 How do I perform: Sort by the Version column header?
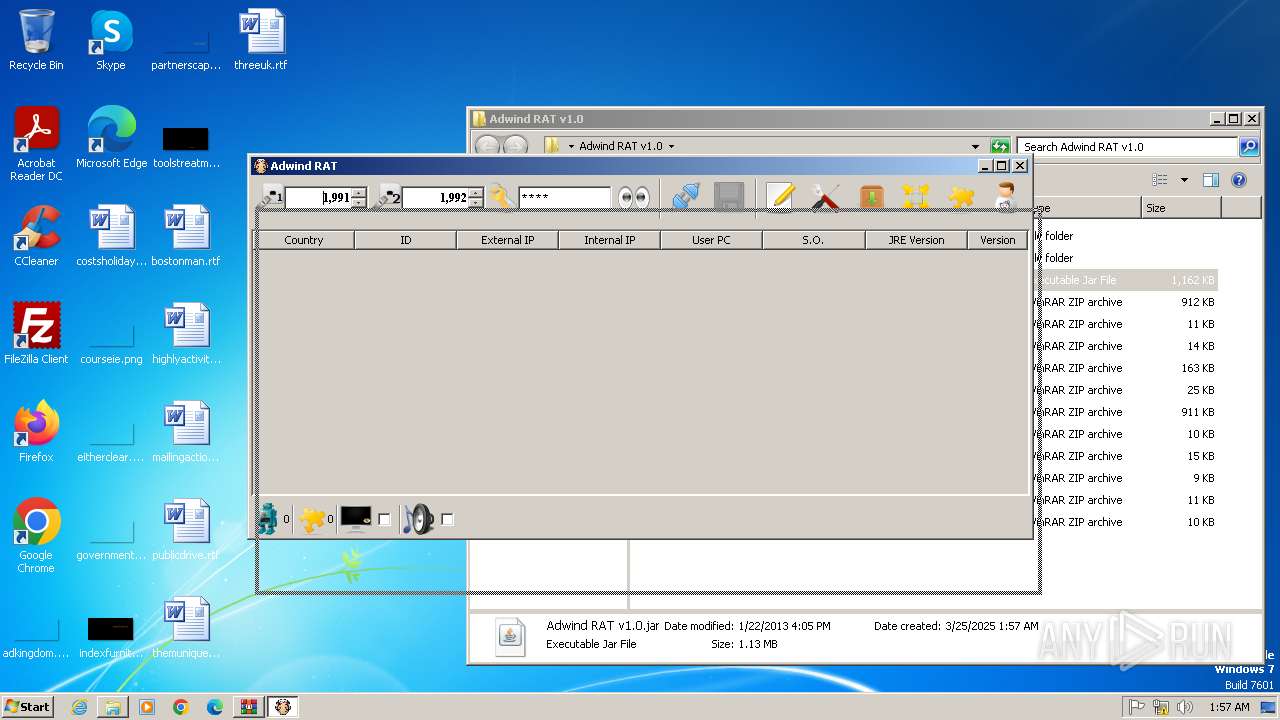point(997,240)
